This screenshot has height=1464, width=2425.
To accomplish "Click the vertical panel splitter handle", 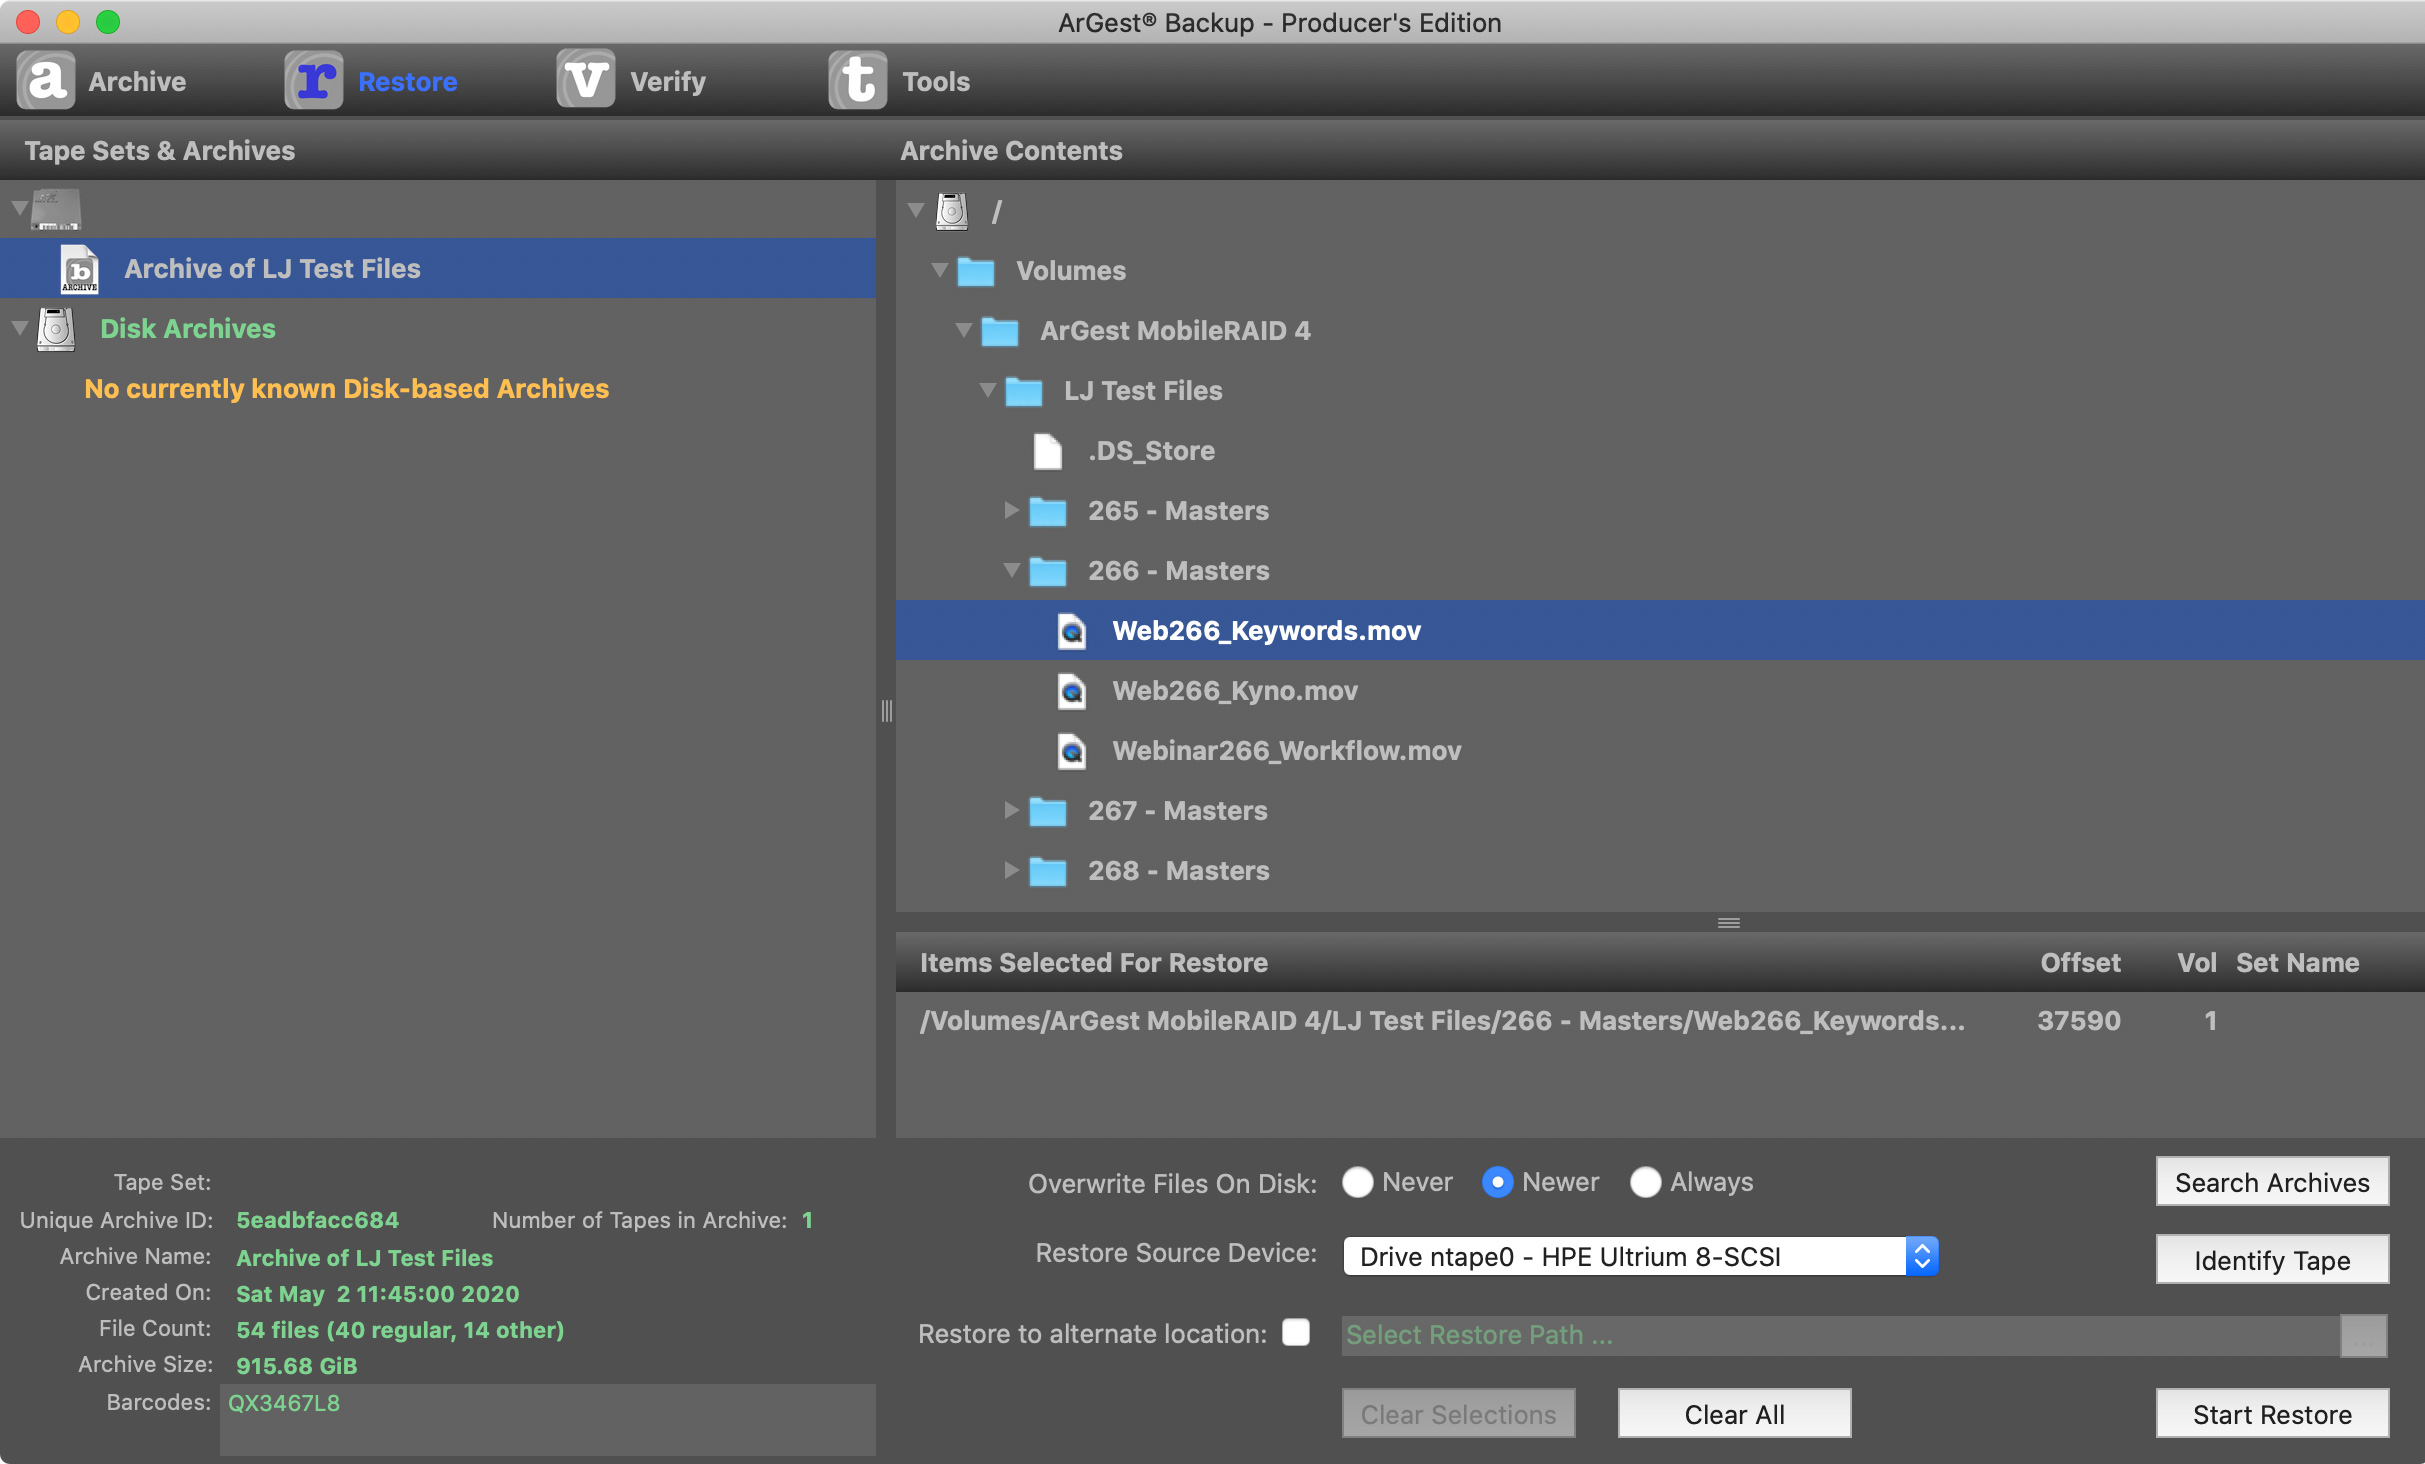I will tap(886, 711).
